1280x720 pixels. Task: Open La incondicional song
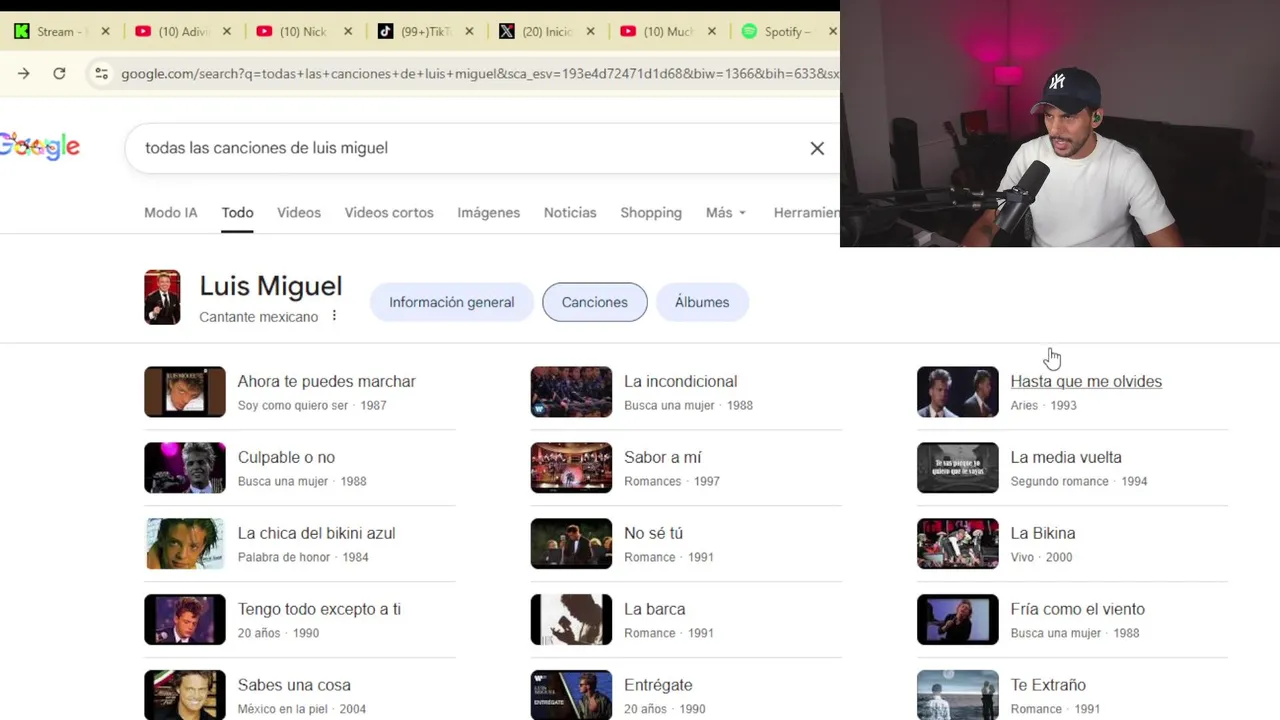680,381
